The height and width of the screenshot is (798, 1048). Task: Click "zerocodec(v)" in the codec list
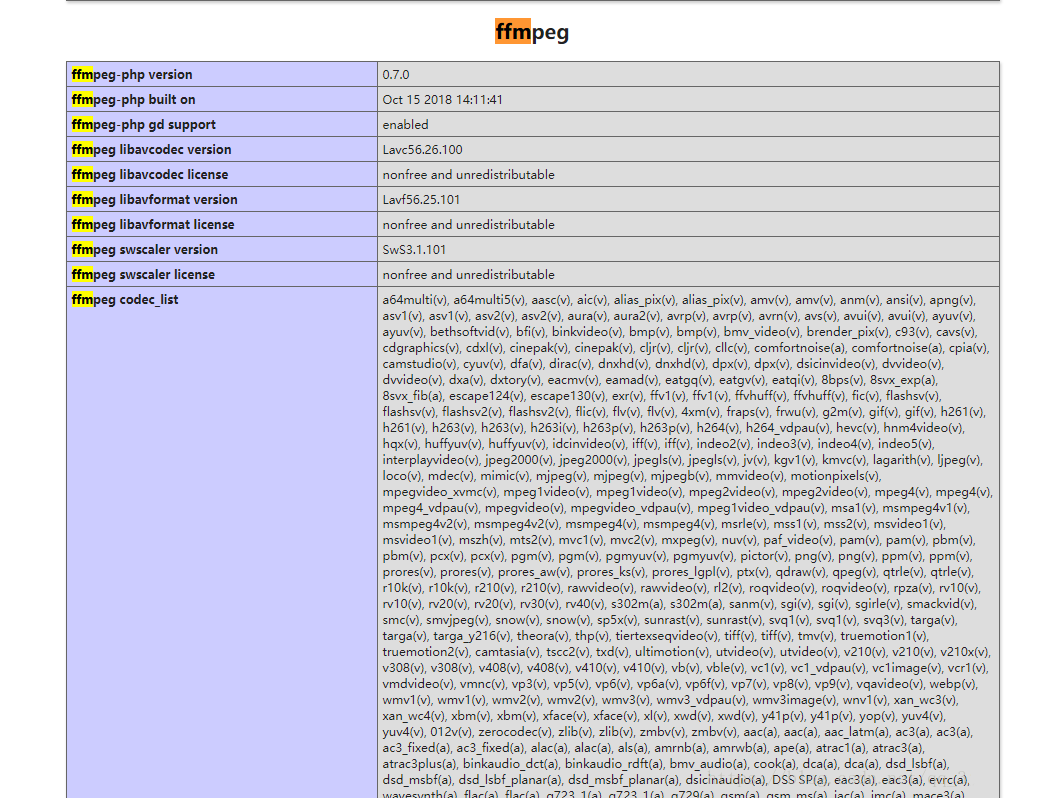coord(515,733)
